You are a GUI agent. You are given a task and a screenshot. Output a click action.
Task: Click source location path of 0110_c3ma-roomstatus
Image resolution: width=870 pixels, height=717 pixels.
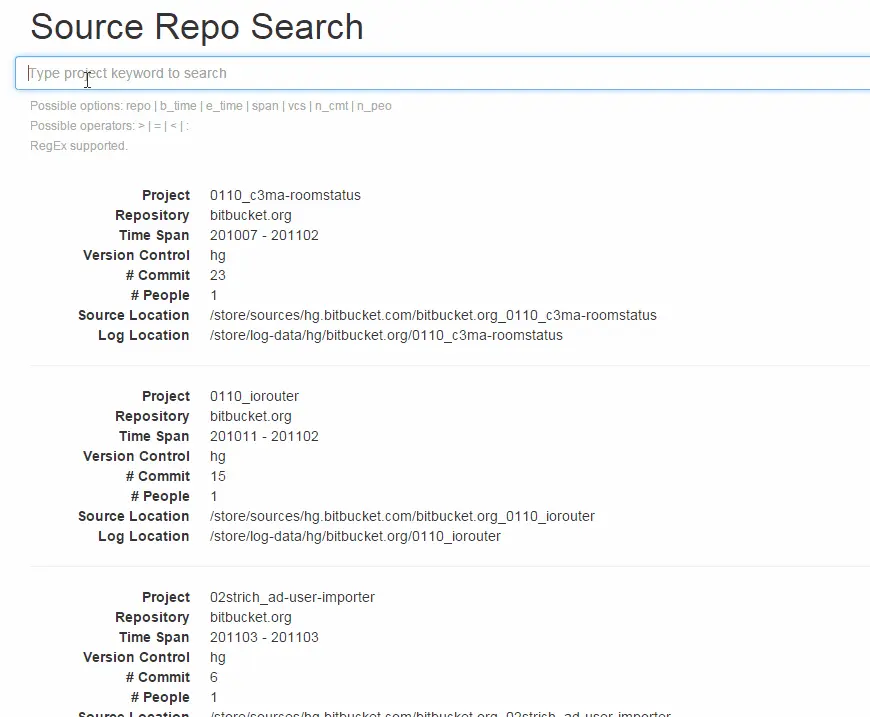pos(433,315)
